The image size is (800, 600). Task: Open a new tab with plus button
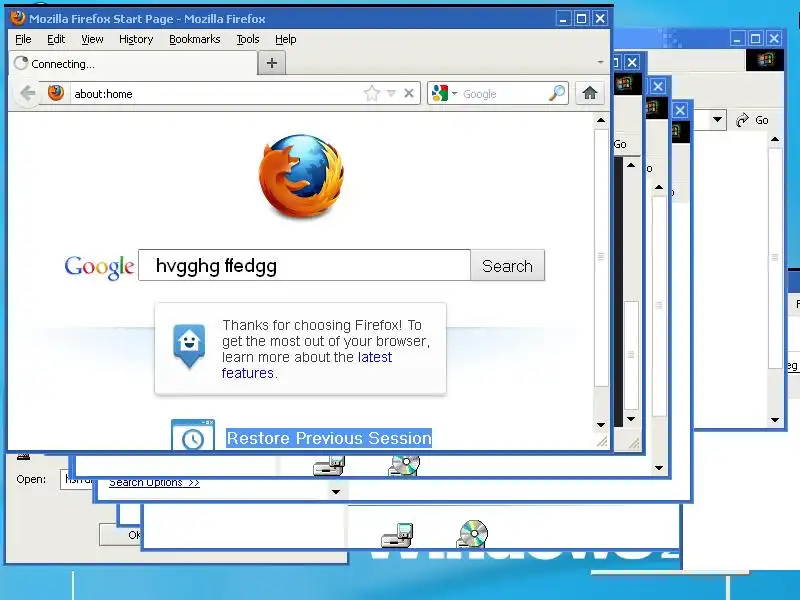click(272, 63)
